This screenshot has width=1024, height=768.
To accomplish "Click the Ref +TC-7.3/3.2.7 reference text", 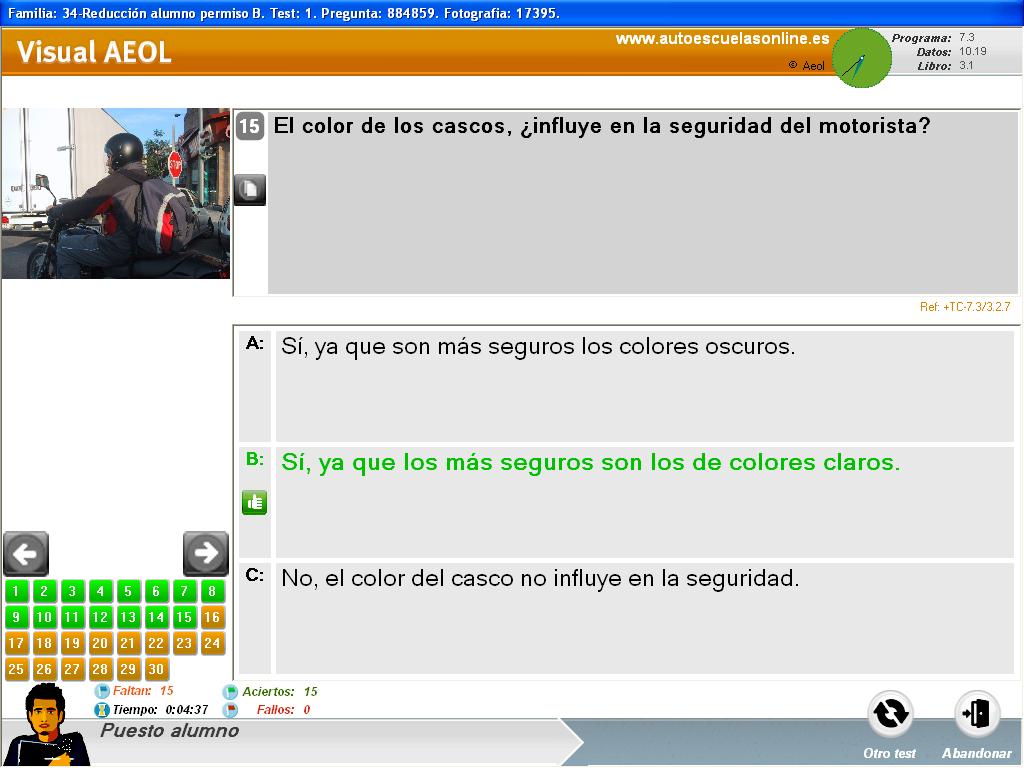I will click(964, 307).
